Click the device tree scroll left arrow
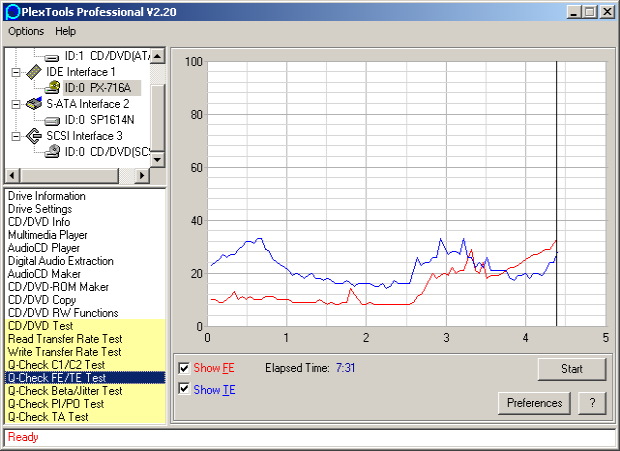Viewport: 620px width, 451px height. [x=12, y=175]
